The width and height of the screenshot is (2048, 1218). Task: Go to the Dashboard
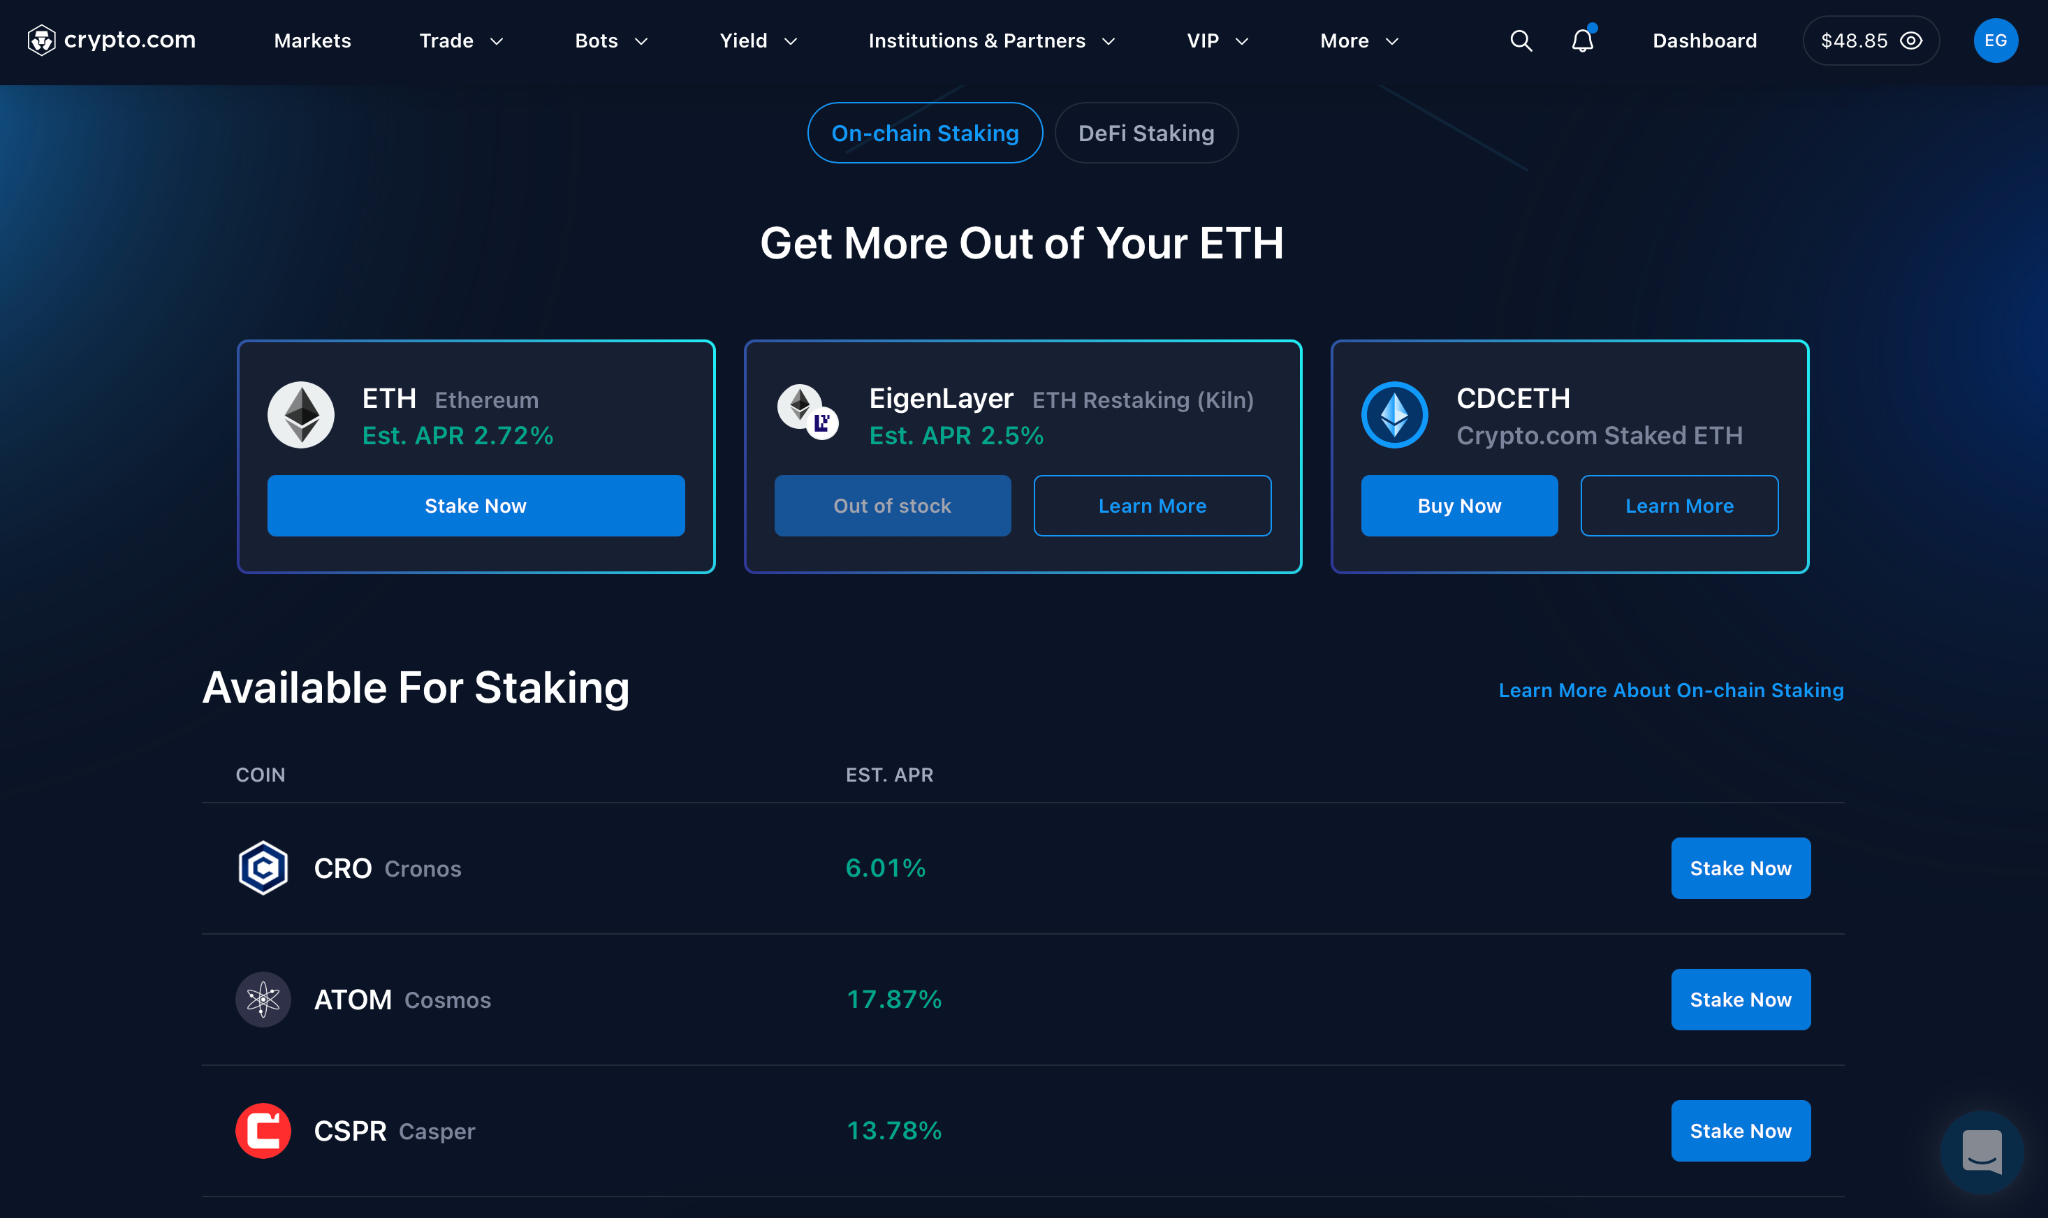1705,41
